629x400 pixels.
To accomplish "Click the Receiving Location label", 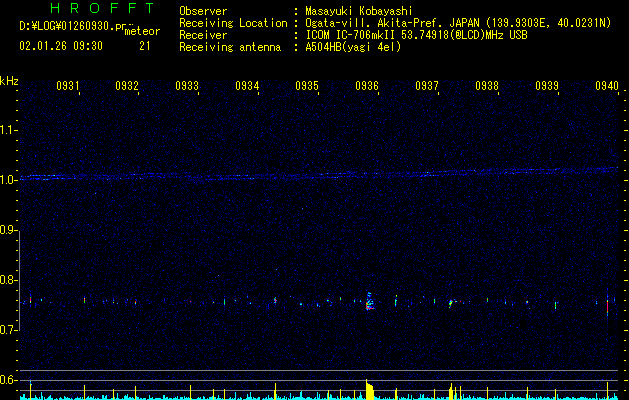I will (x=233, y=23).
